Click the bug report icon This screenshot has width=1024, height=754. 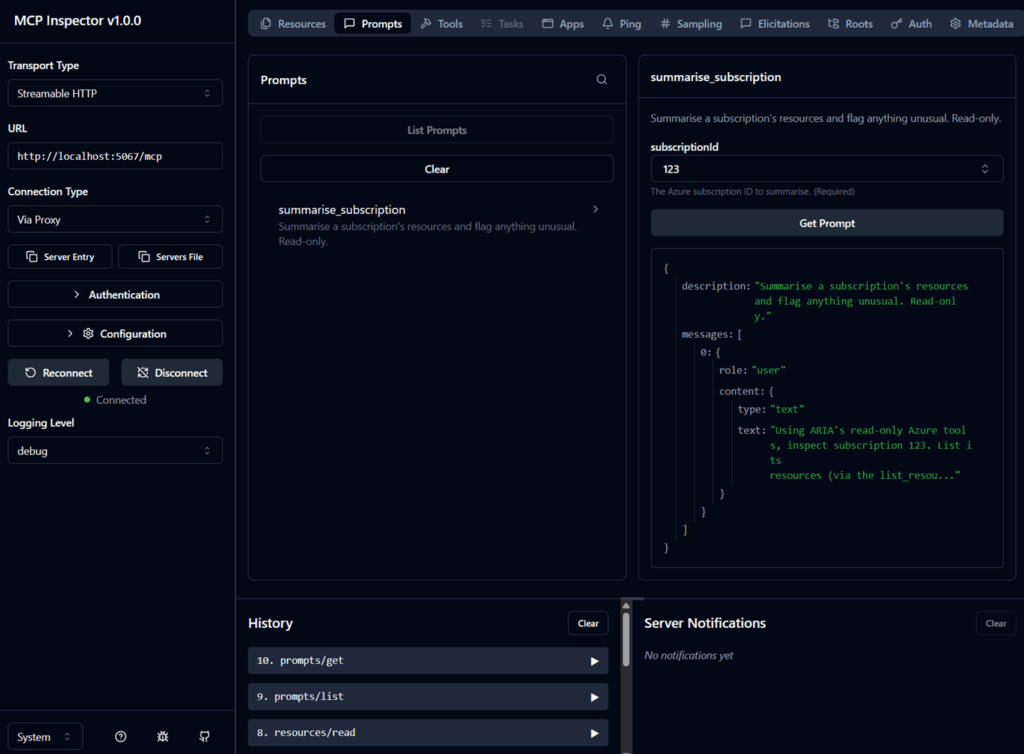pyautogui.click(x=163, y=736)
